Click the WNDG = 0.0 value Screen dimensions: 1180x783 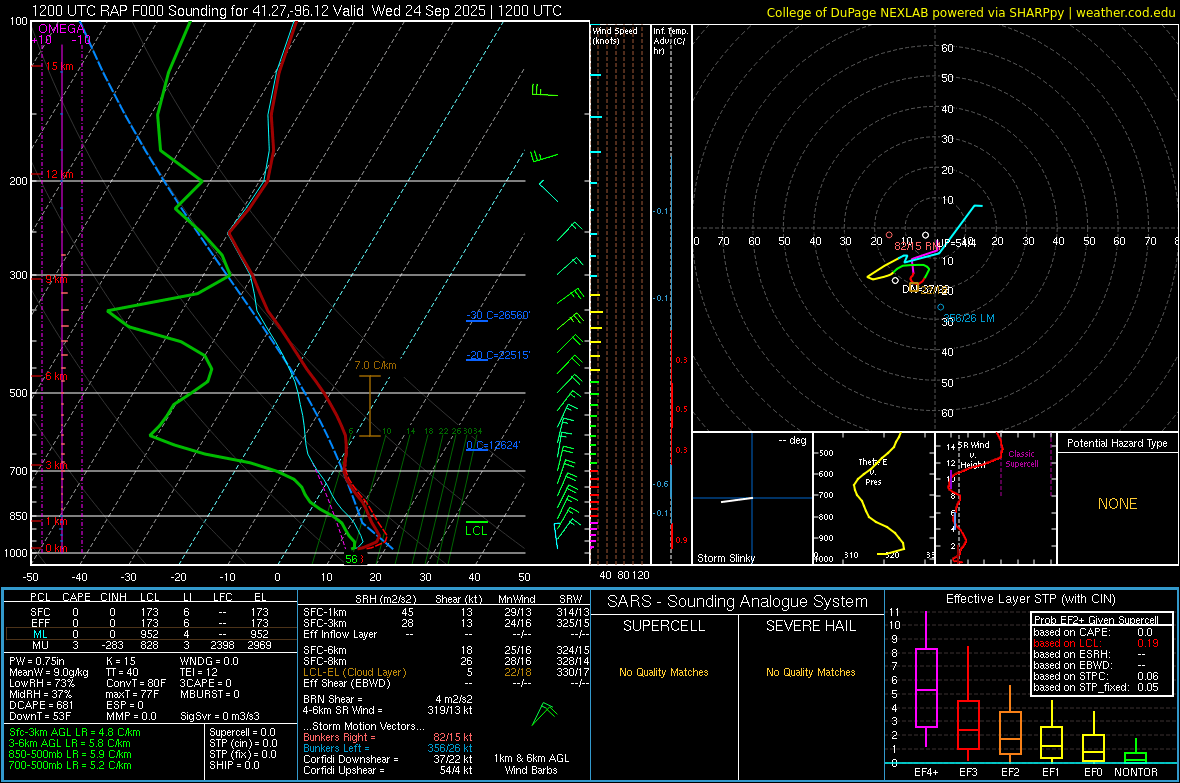[x=209, y=661]
